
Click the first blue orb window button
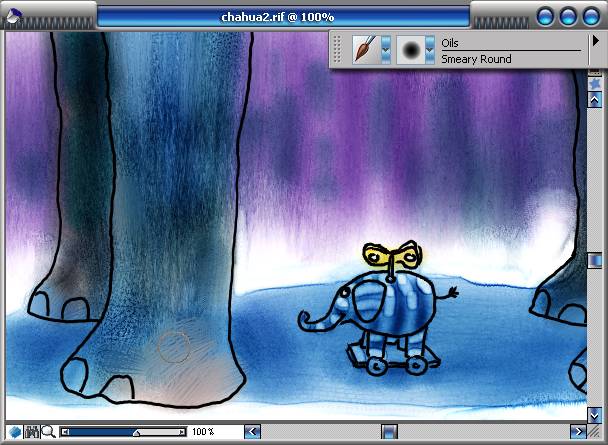[x=545, y=17]
